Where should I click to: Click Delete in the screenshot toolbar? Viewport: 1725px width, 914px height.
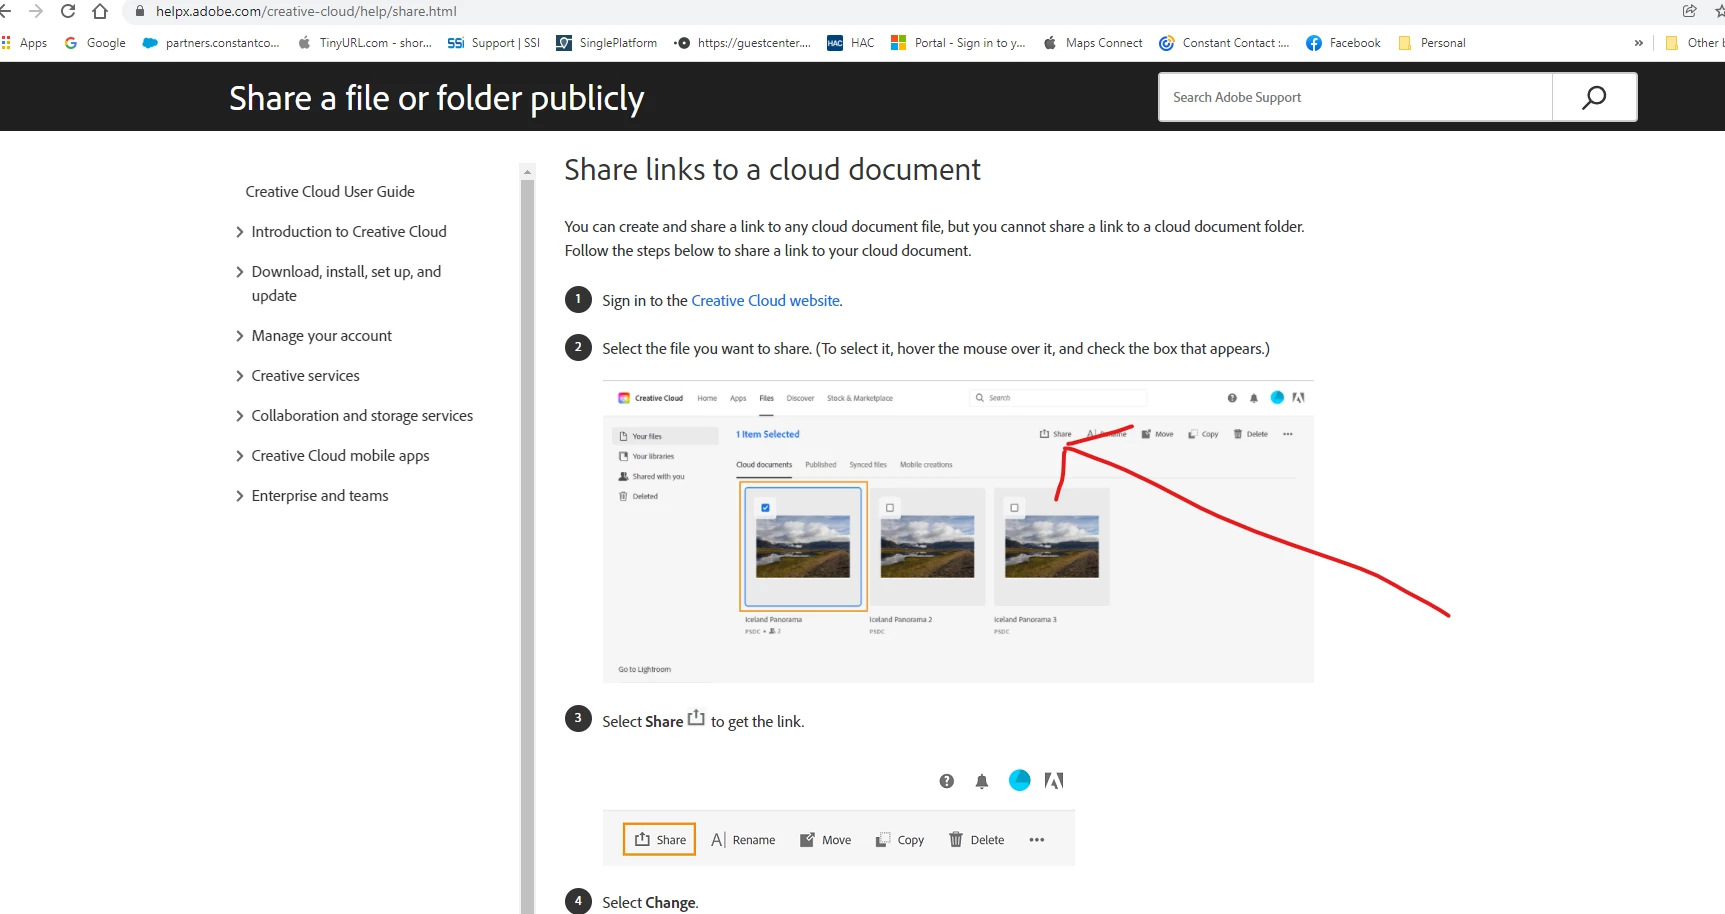click(976, 840)
